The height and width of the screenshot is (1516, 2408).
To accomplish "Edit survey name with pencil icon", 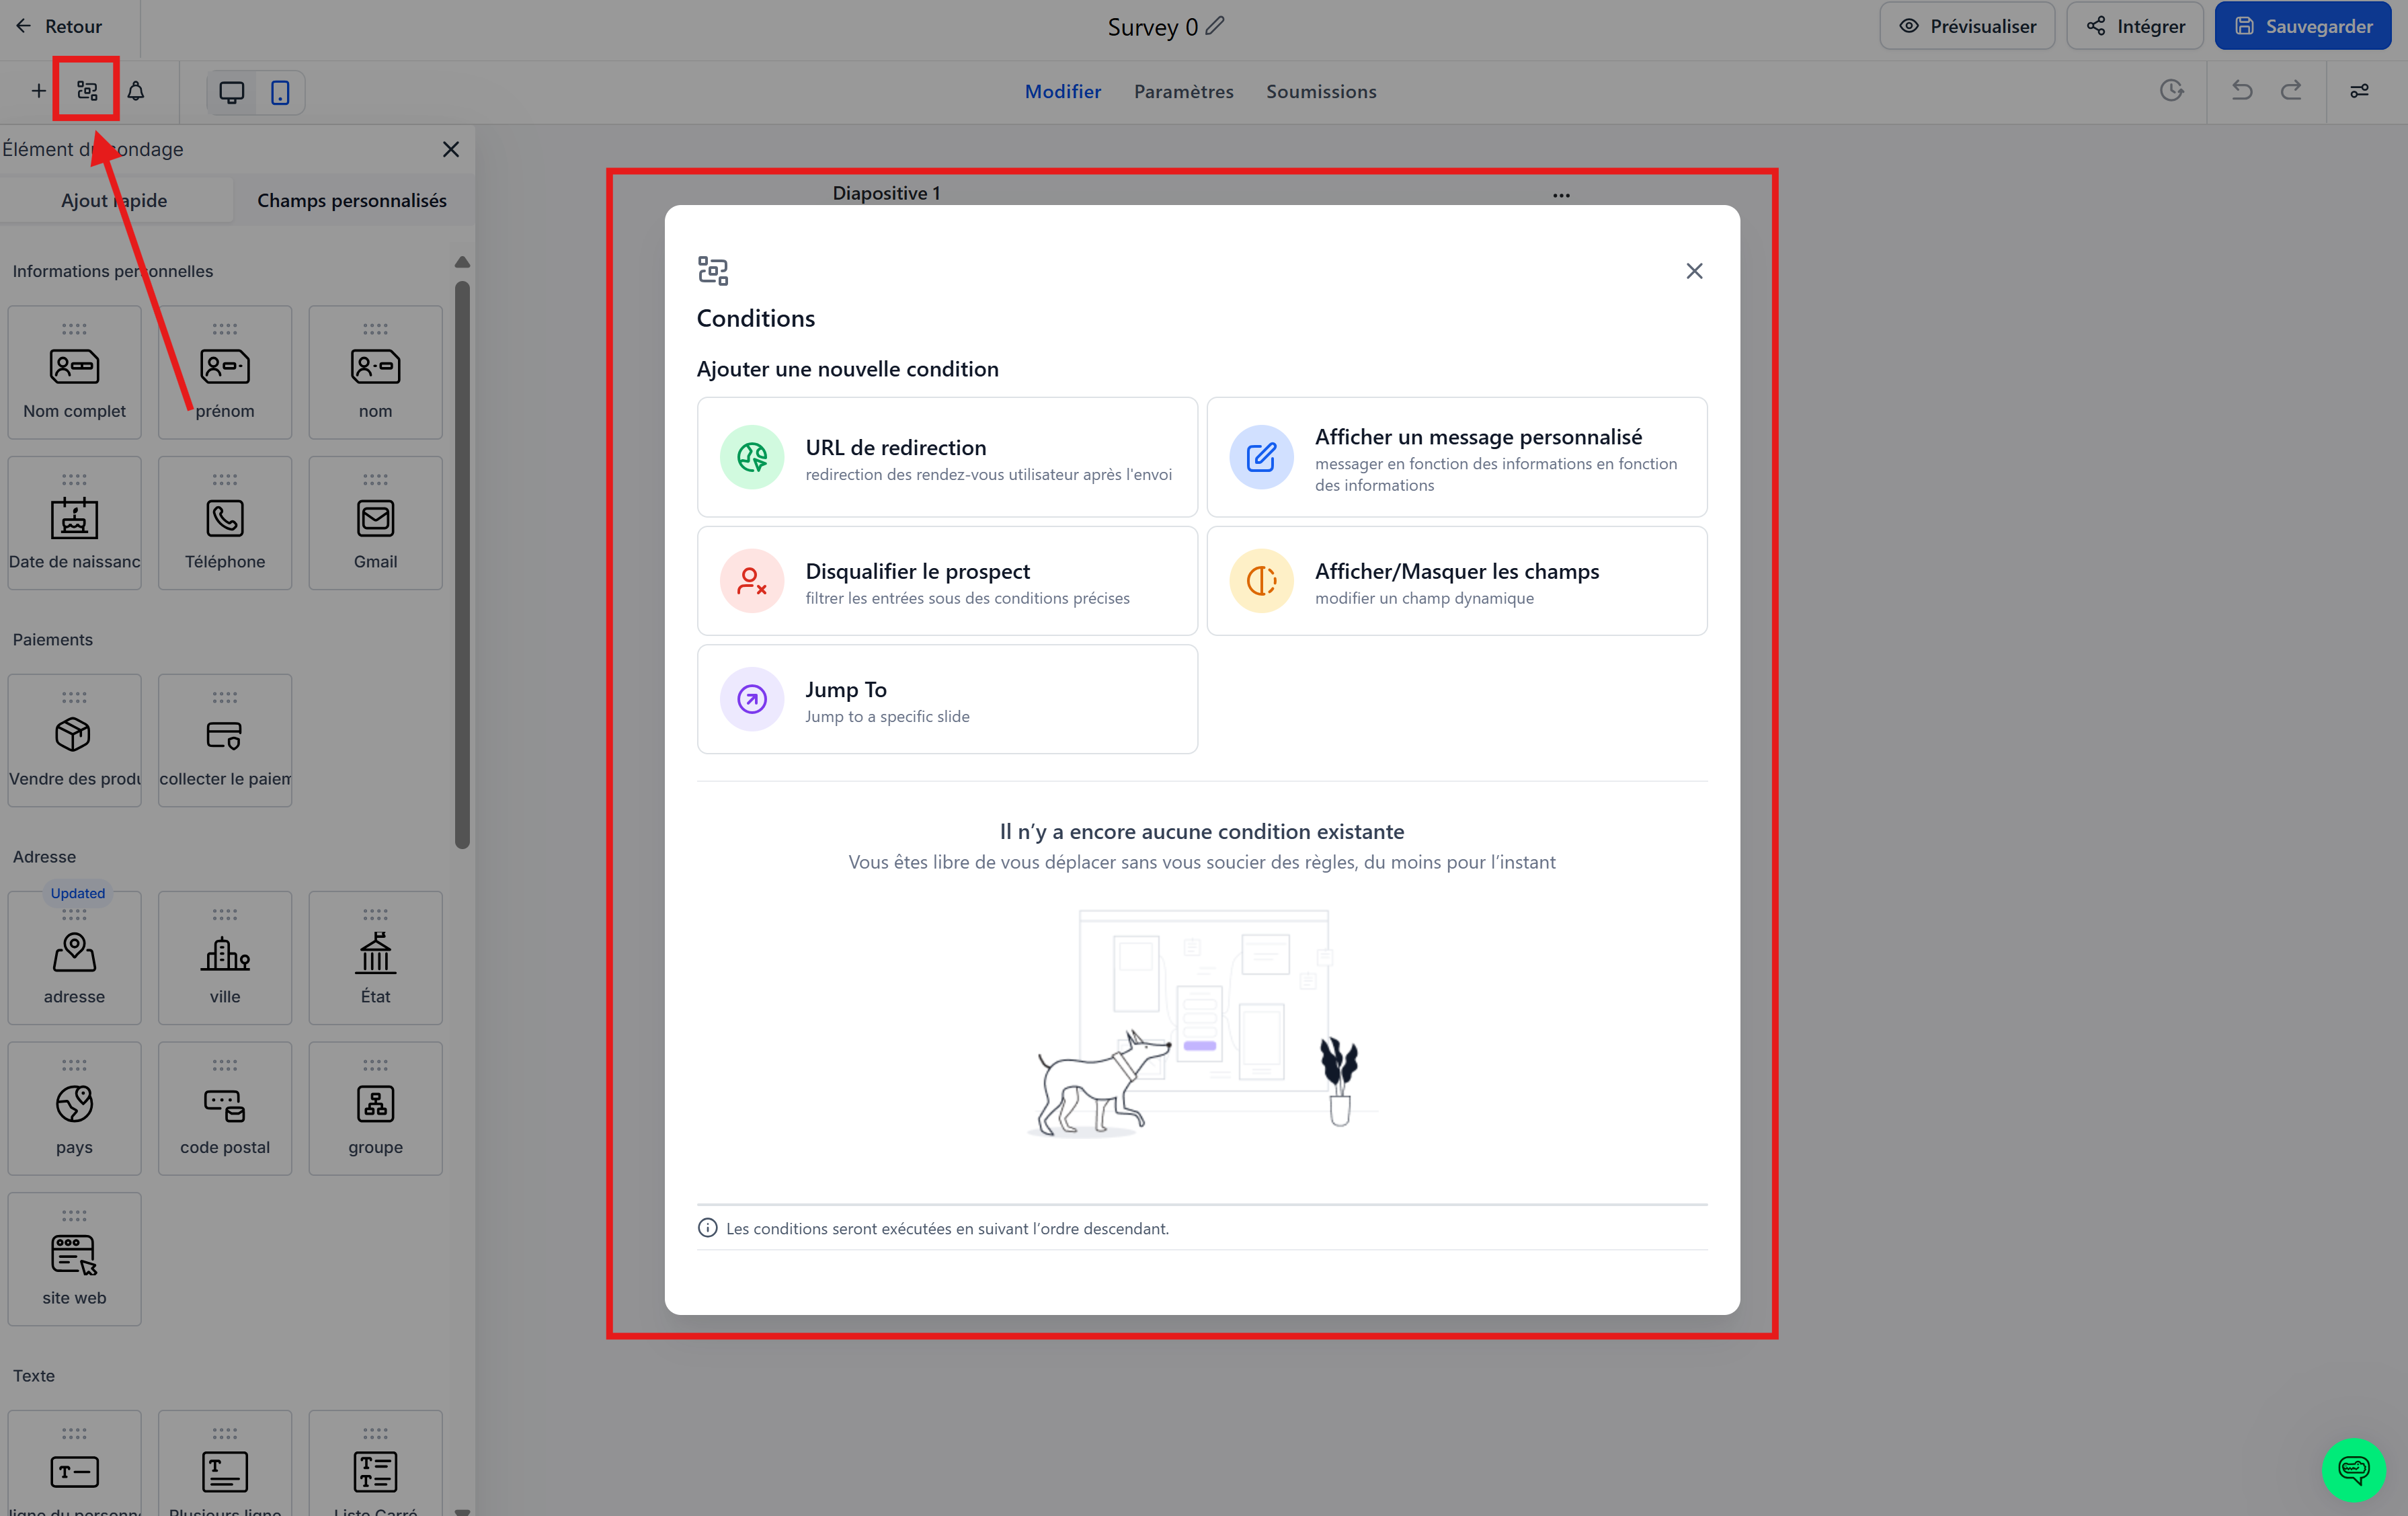I will [x=1215, y=26].
